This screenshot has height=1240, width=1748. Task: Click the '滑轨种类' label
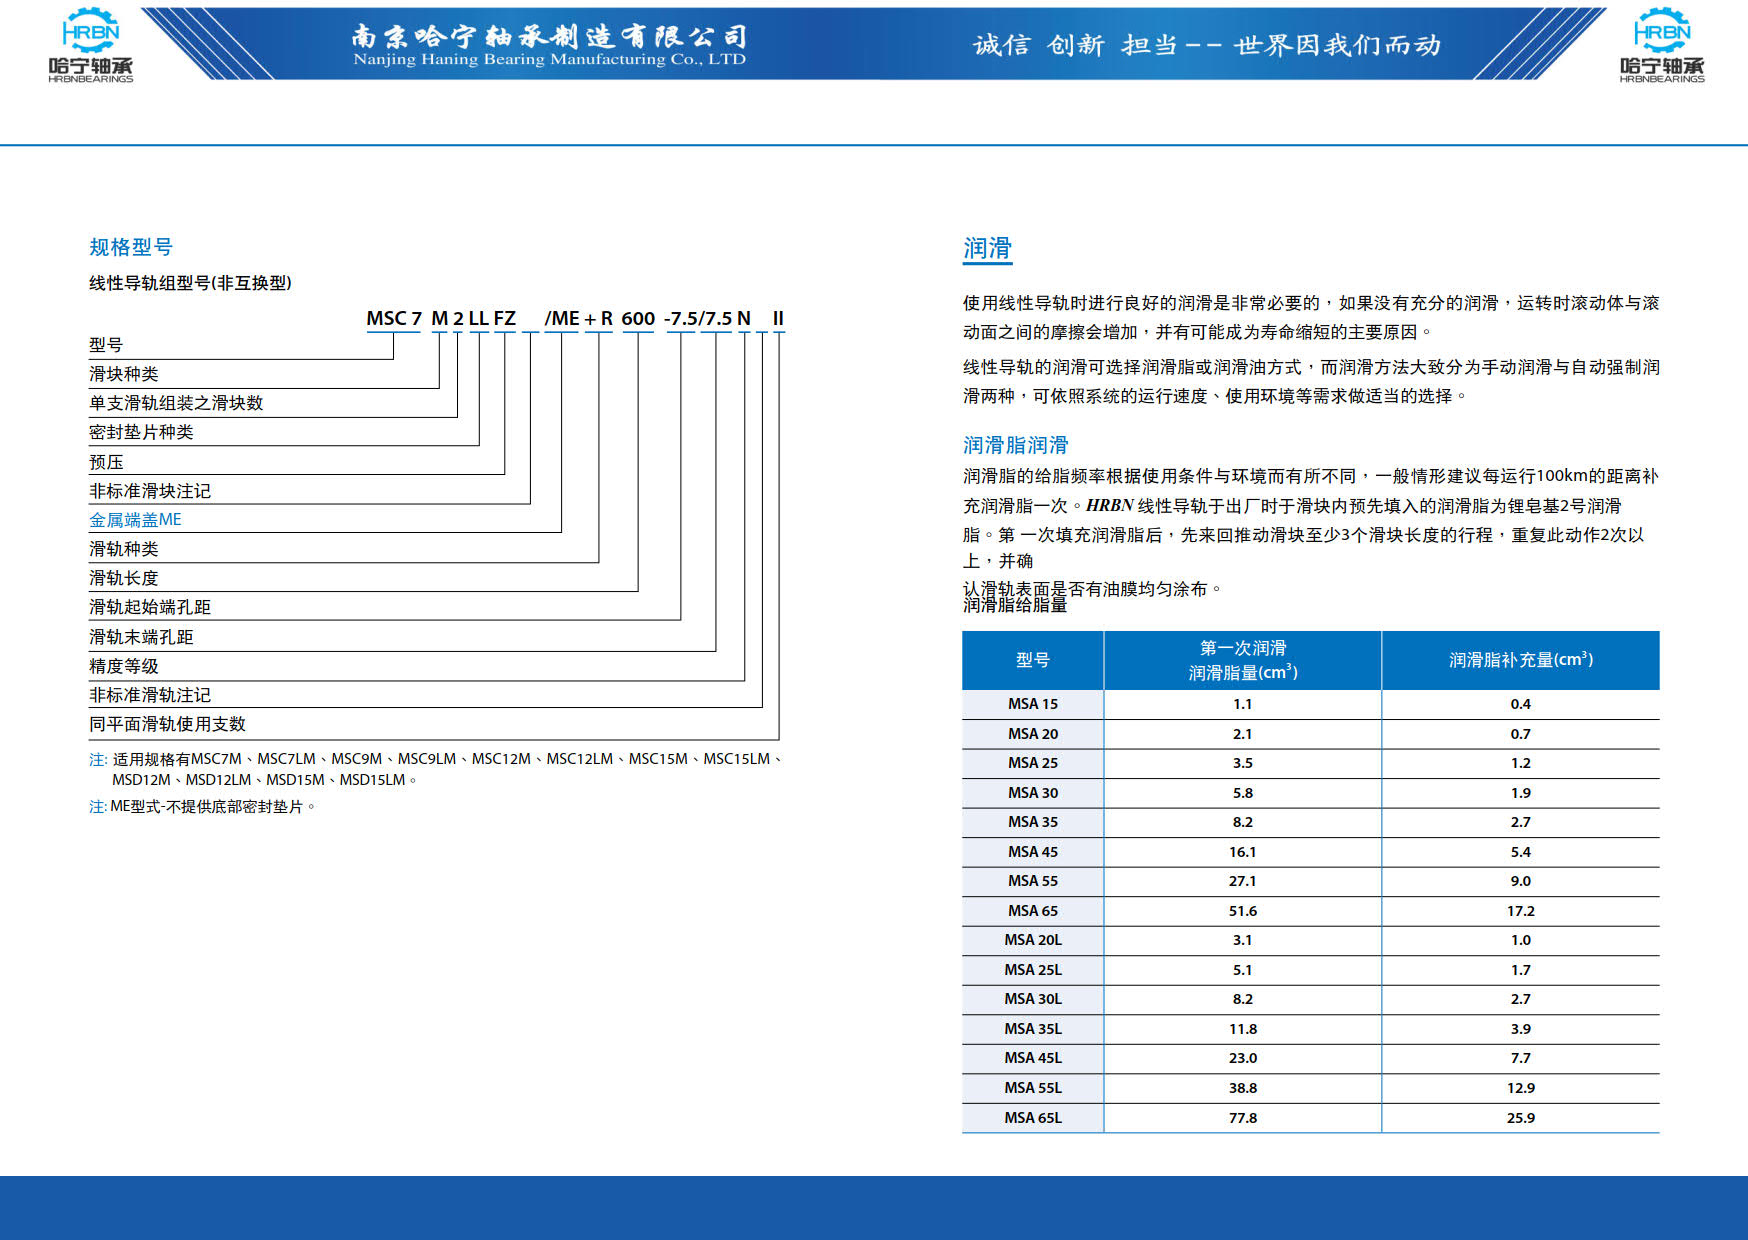(x=124, y=549)
